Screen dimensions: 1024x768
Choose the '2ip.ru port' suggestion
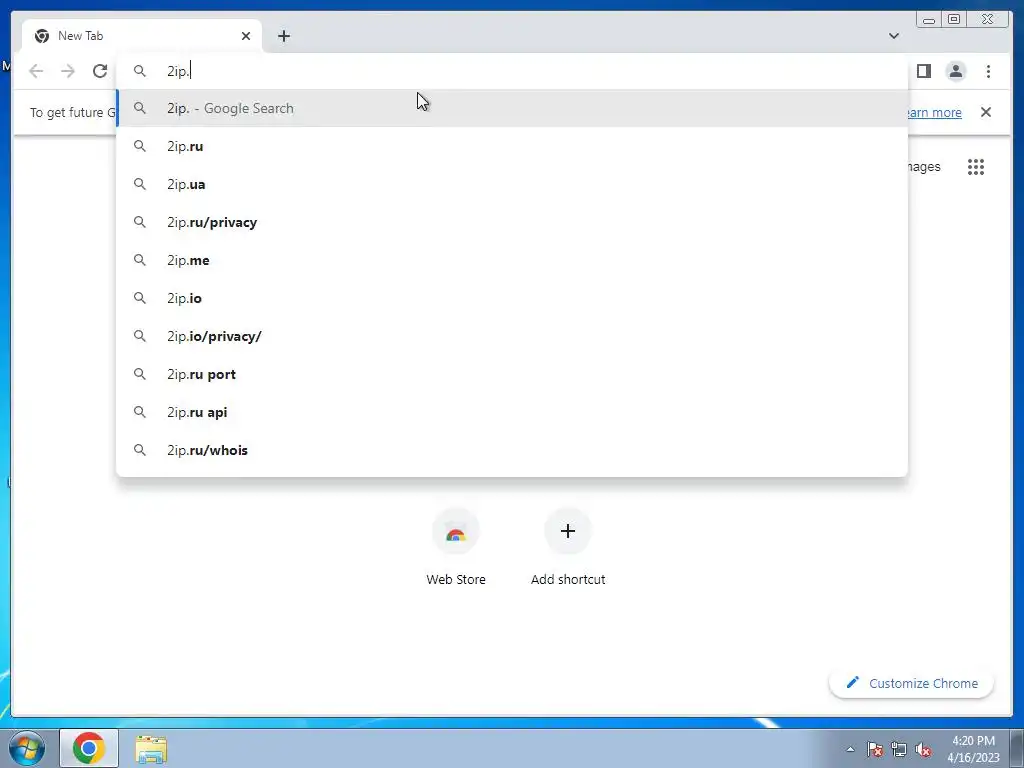pyautogui.click(x=512, y=374)
